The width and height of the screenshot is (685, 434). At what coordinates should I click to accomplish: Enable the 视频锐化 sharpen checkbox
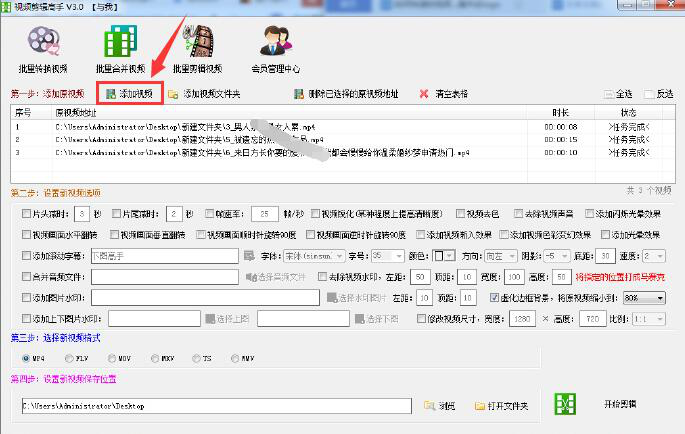click(315, 214)
